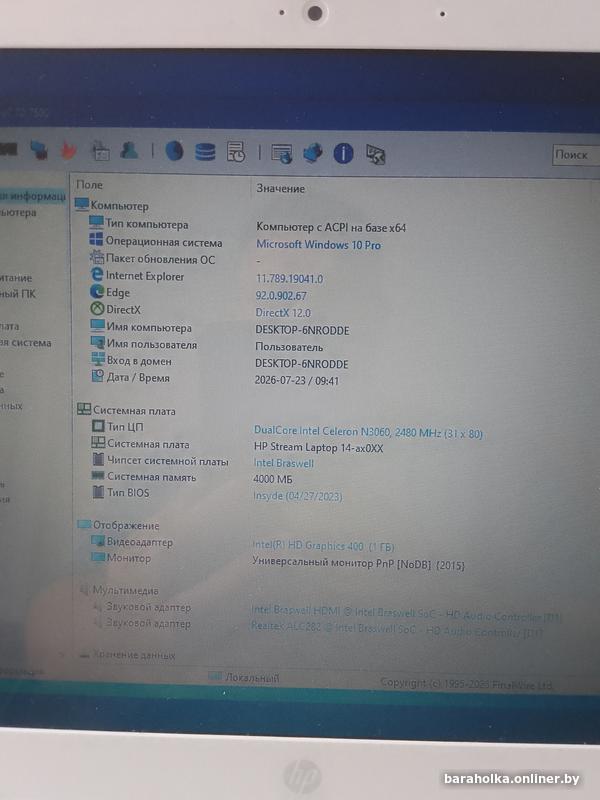
Task: Select the highlighted summary item in left tree
Action: pyautogui.click(x=33, y=195)
